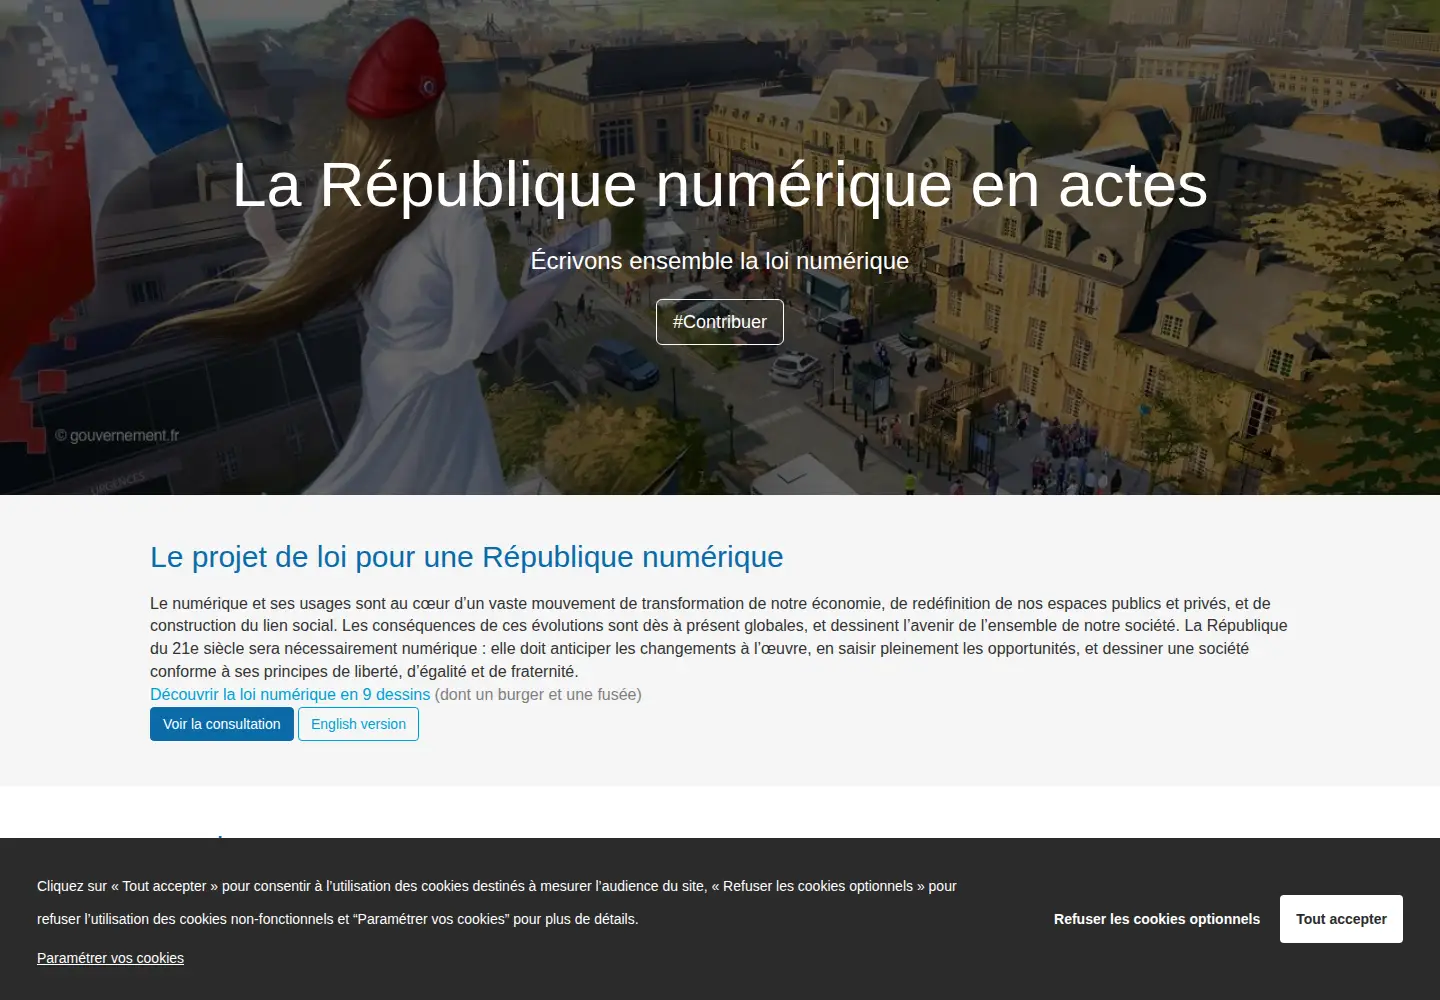Click subtitle Écrivons ensemble la loi numérique
Image resolution: width=1440 pixels, height=1000 pixels.
point(720,261)
